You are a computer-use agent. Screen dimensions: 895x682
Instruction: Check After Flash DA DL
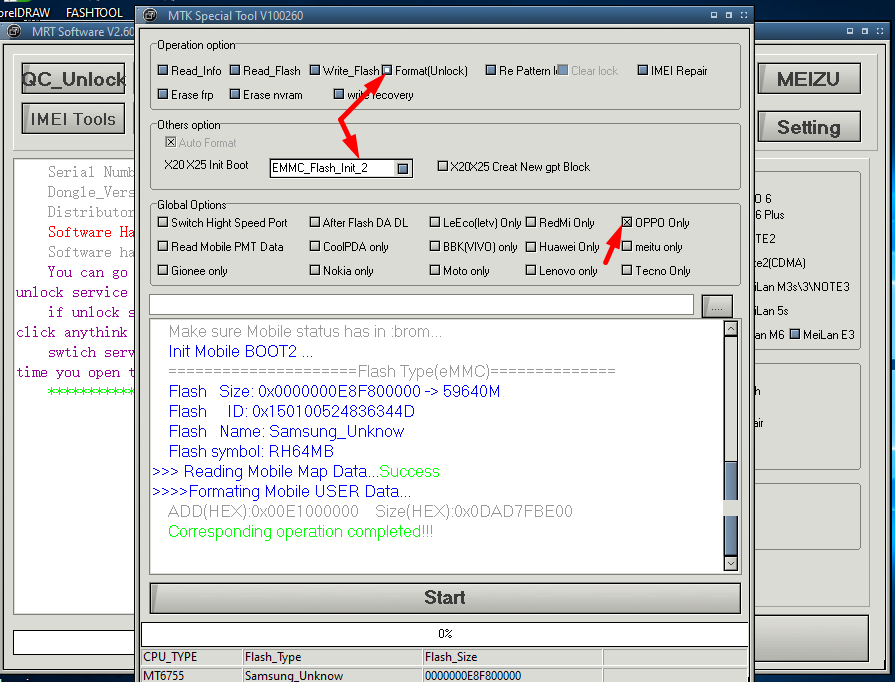click(x=315, y=222)
